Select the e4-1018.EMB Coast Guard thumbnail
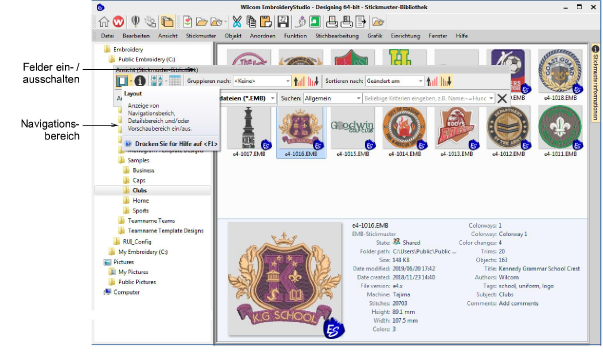603x361 pixels. [560, 71]
